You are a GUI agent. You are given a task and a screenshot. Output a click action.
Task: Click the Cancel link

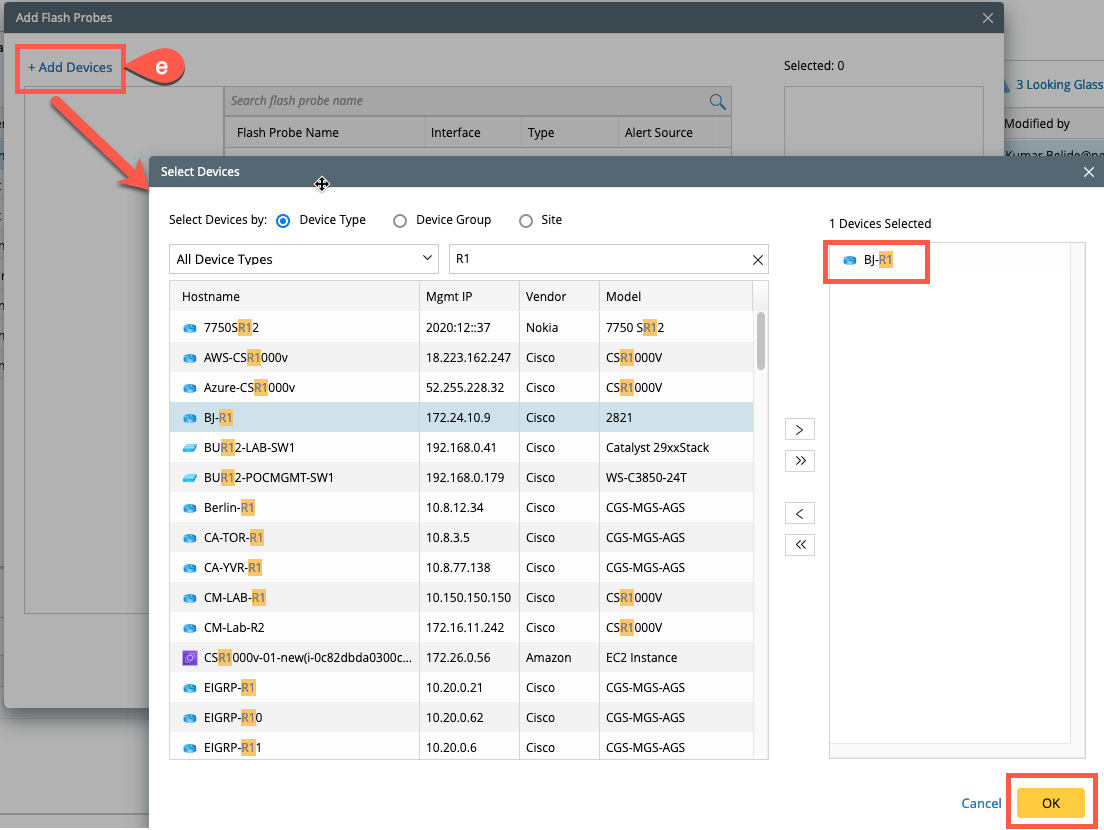tap(981, 803)
